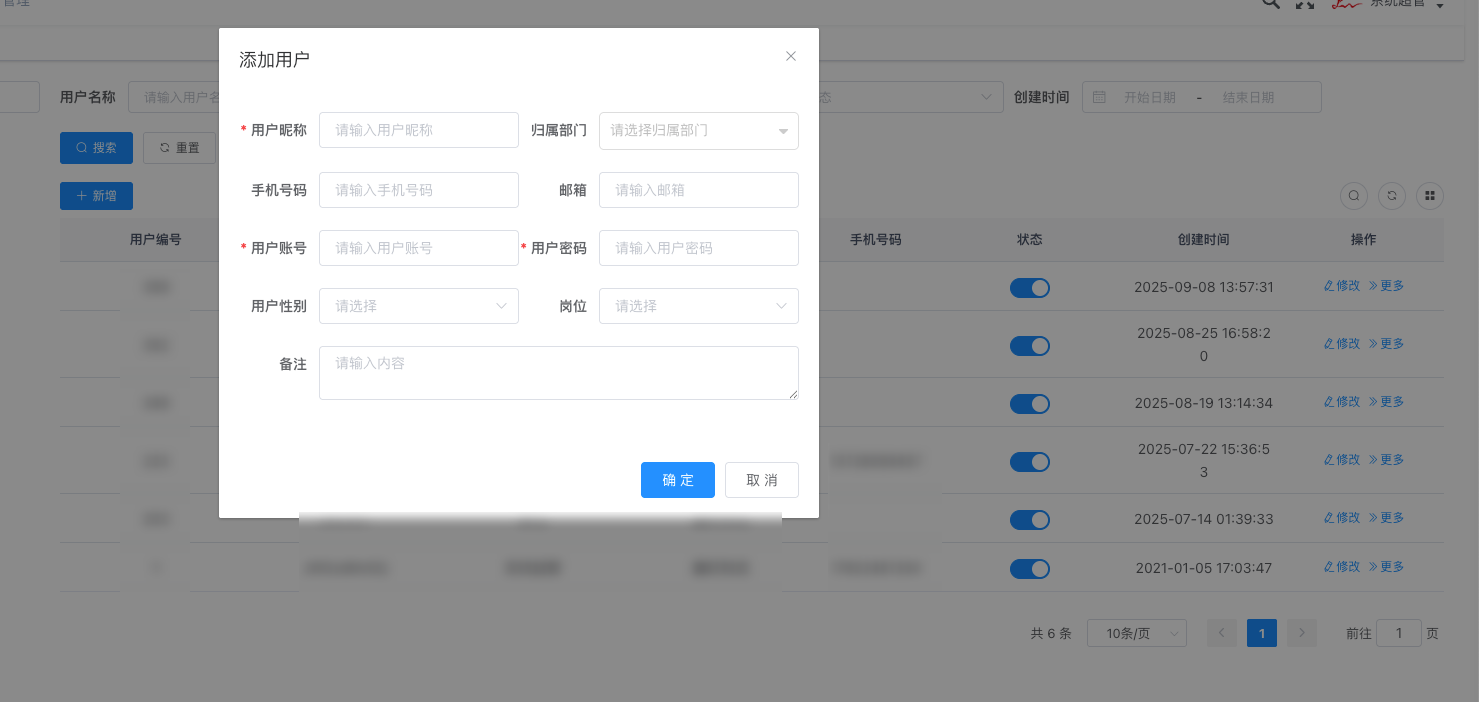
Task: Close the 添加用户 dialog with the X
Action: (x=791, y=56)
